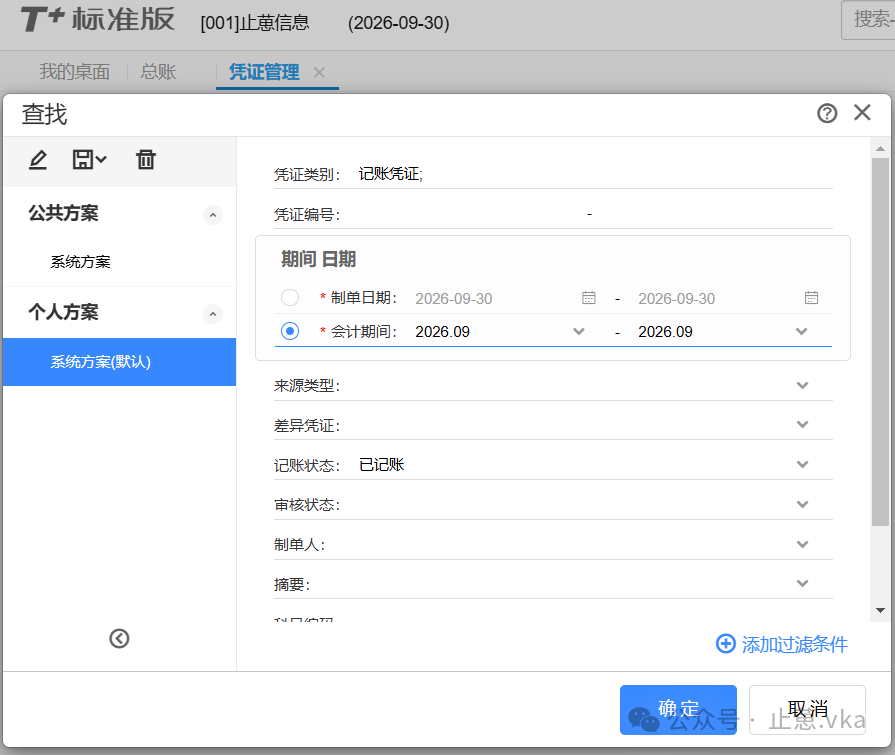
Task: Click the 凭证编号 start number field
Action: pos(468,215)
